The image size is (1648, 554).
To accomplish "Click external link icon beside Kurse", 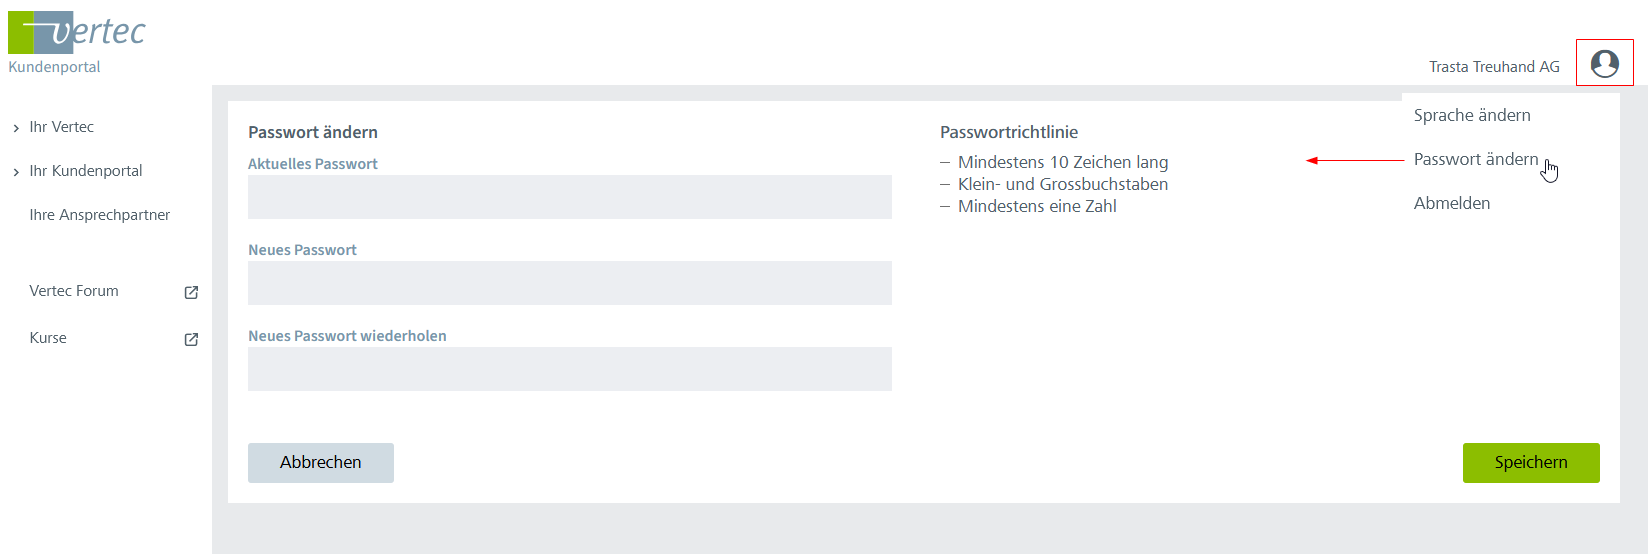I will 191,339.
